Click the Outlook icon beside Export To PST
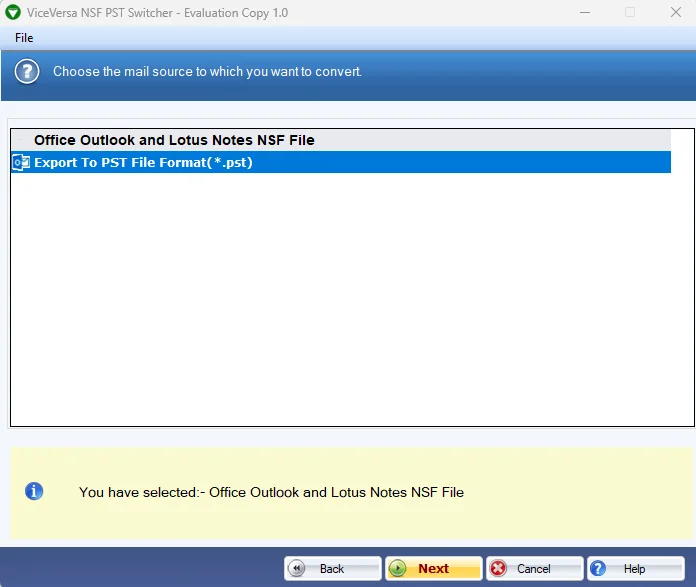 [21, 162]
